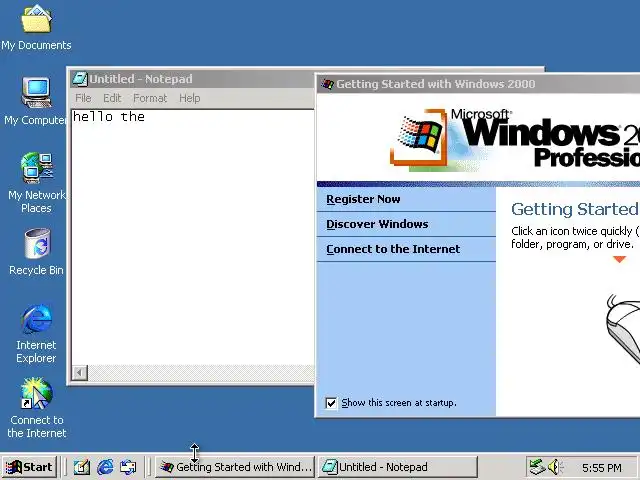
Task: Select Internet Explorer desktop icon
Action: (x=36, y=334)
